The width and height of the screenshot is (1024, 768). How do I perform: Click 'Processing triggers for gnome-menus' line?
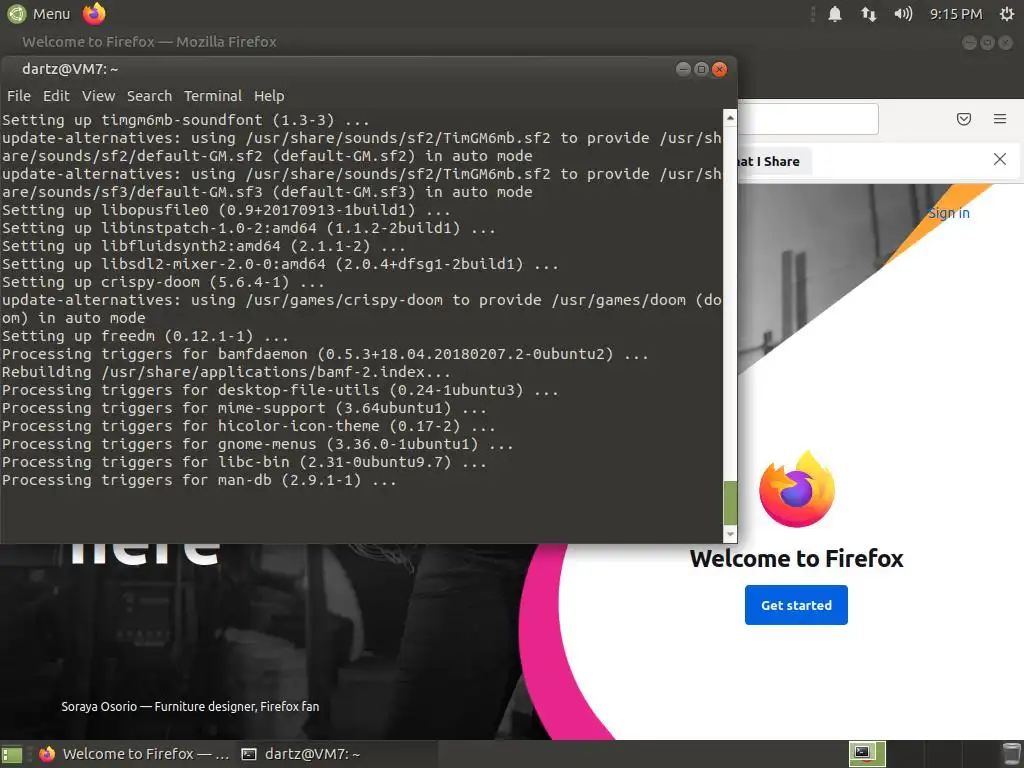[x=257, y=444]
